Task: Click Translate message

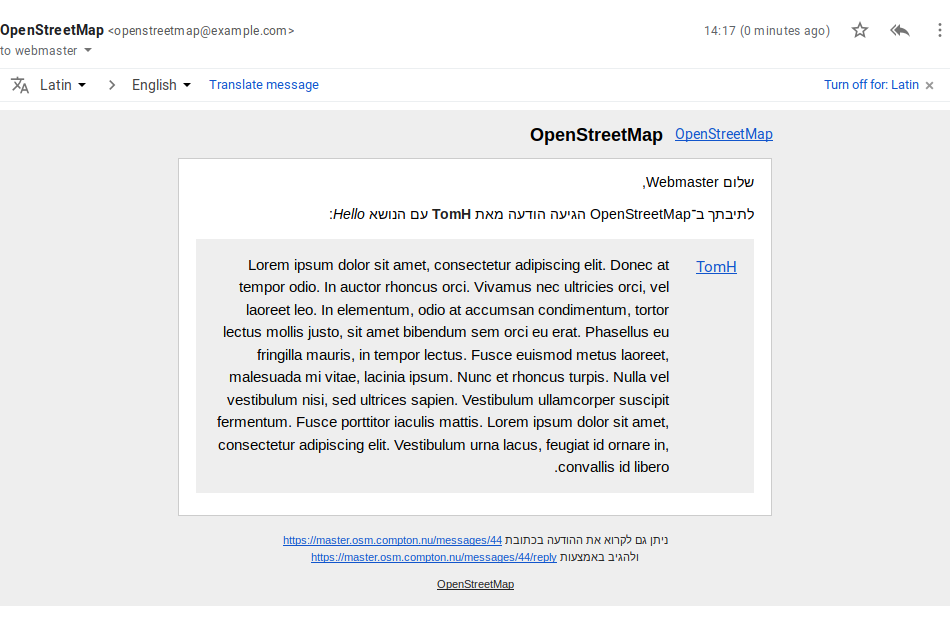Action: pyautogui.click(x=264, y=85)
